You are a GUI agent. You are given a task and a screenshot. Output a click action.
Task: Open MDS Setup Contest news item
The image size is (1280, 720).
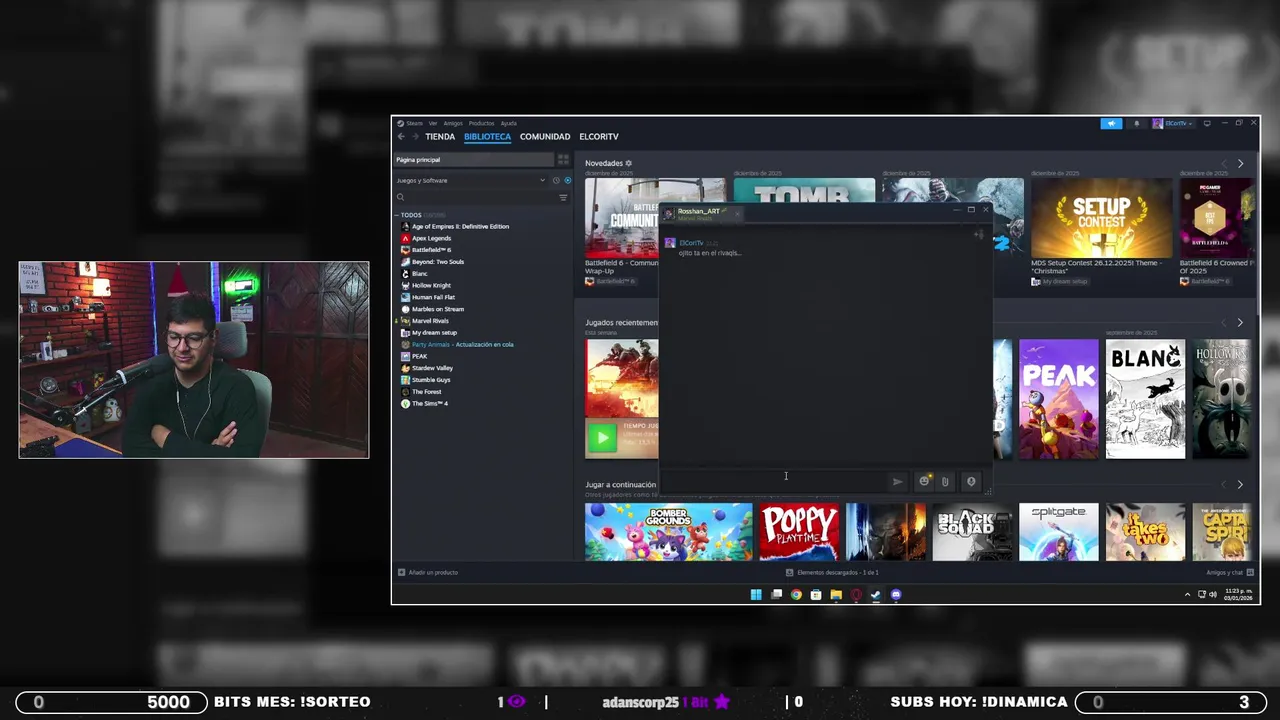(x=1101, y=232)
